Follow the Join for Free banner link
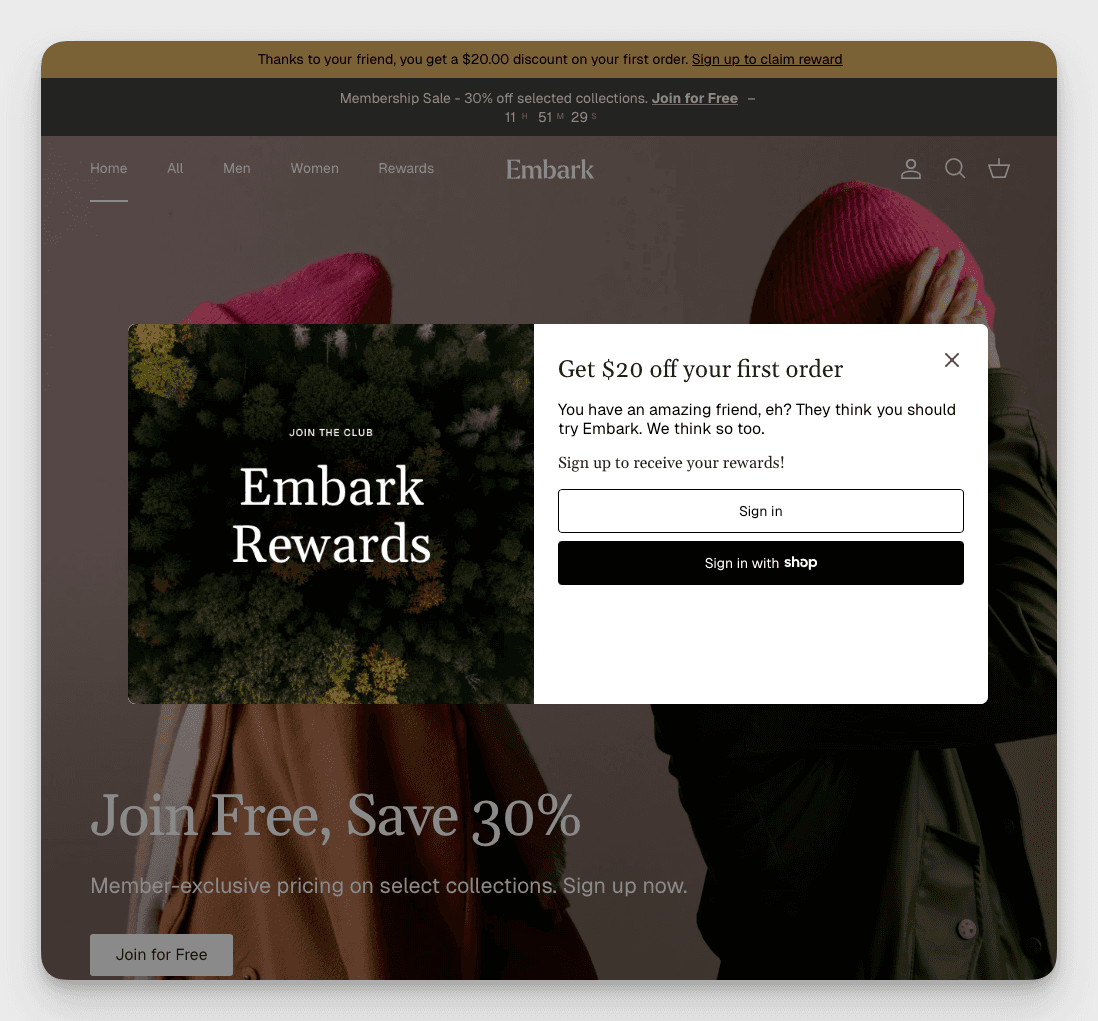 695,98
